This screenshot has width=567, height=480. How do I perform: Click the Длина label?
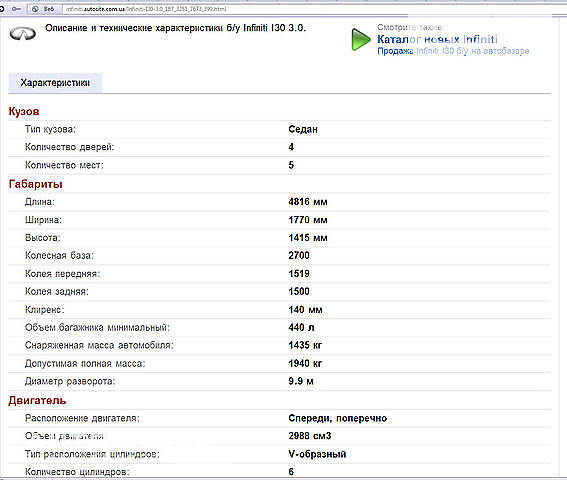[40, 202]
